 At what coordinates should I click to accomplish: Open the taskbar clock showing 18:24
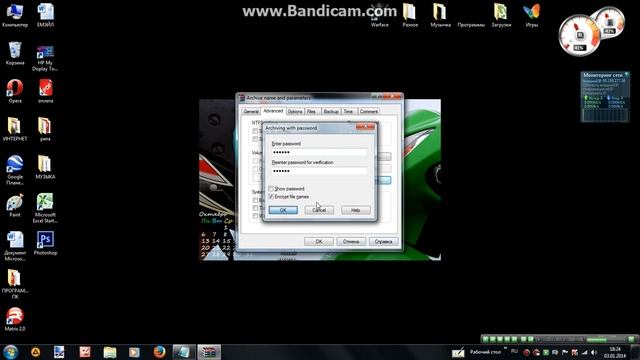tap(615, 352)
